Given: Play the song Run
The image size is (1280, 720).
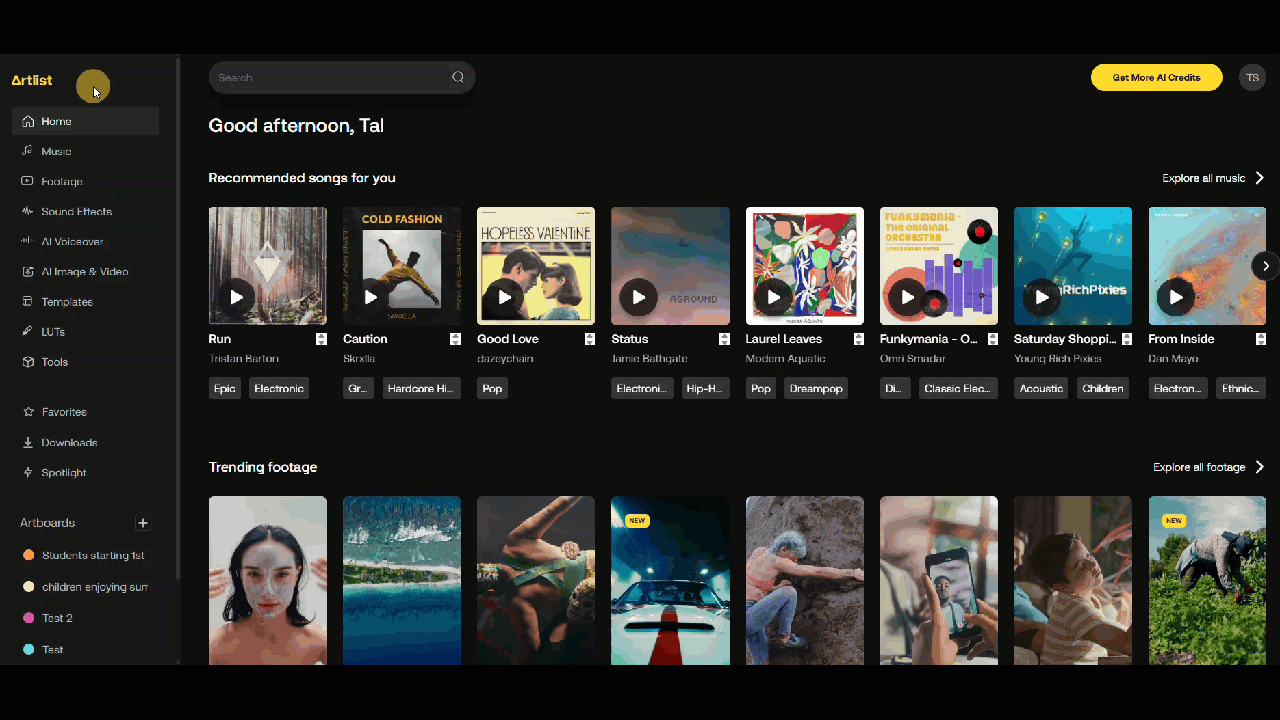Looking at the screenshot, I should click(x=237, y=297).
